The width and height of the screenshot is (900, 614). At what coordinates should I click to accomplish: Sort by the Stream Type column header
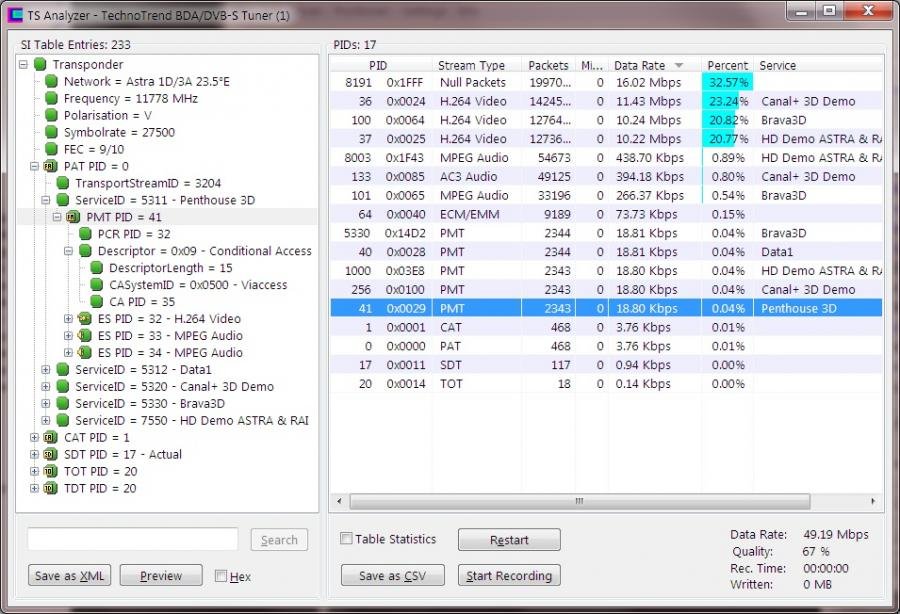471,65
